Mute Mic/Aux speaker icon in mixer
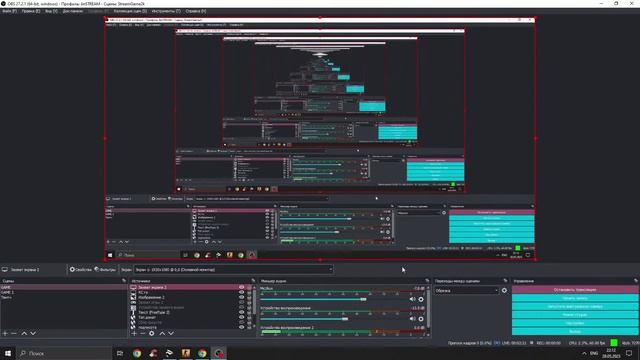Image resolution: width=640 pixels, height=360 pixels. coord(413,299)
